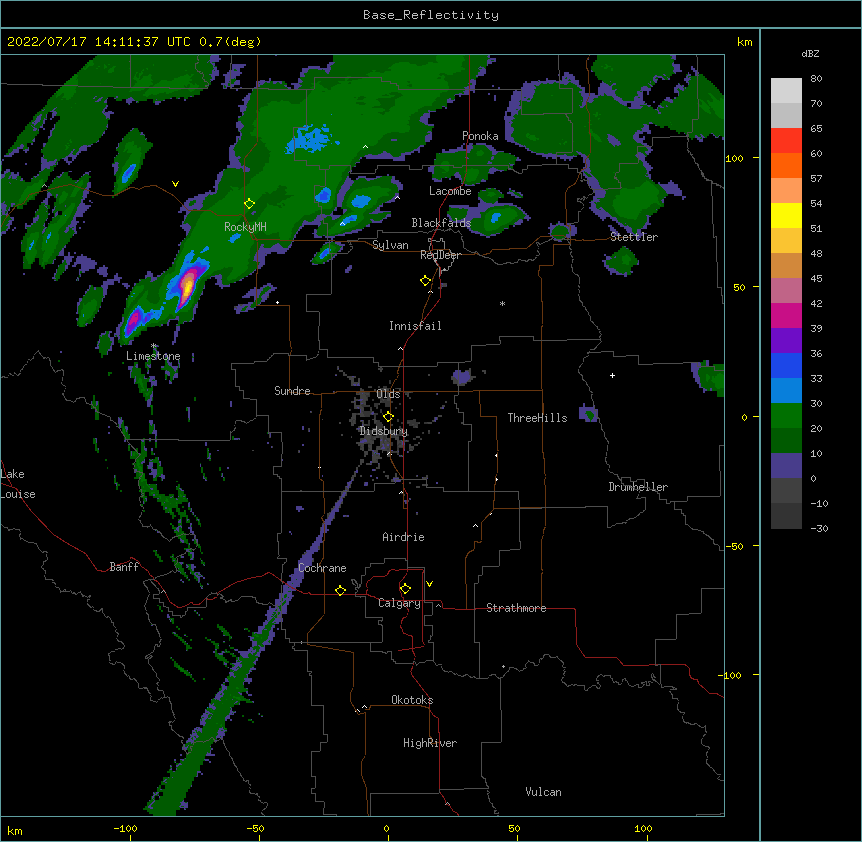Image resolution: width=862 pixels, height=842 pixels.
Task: Click the yellow diamond marker above Calgary
Action: (x=405, y=589)
